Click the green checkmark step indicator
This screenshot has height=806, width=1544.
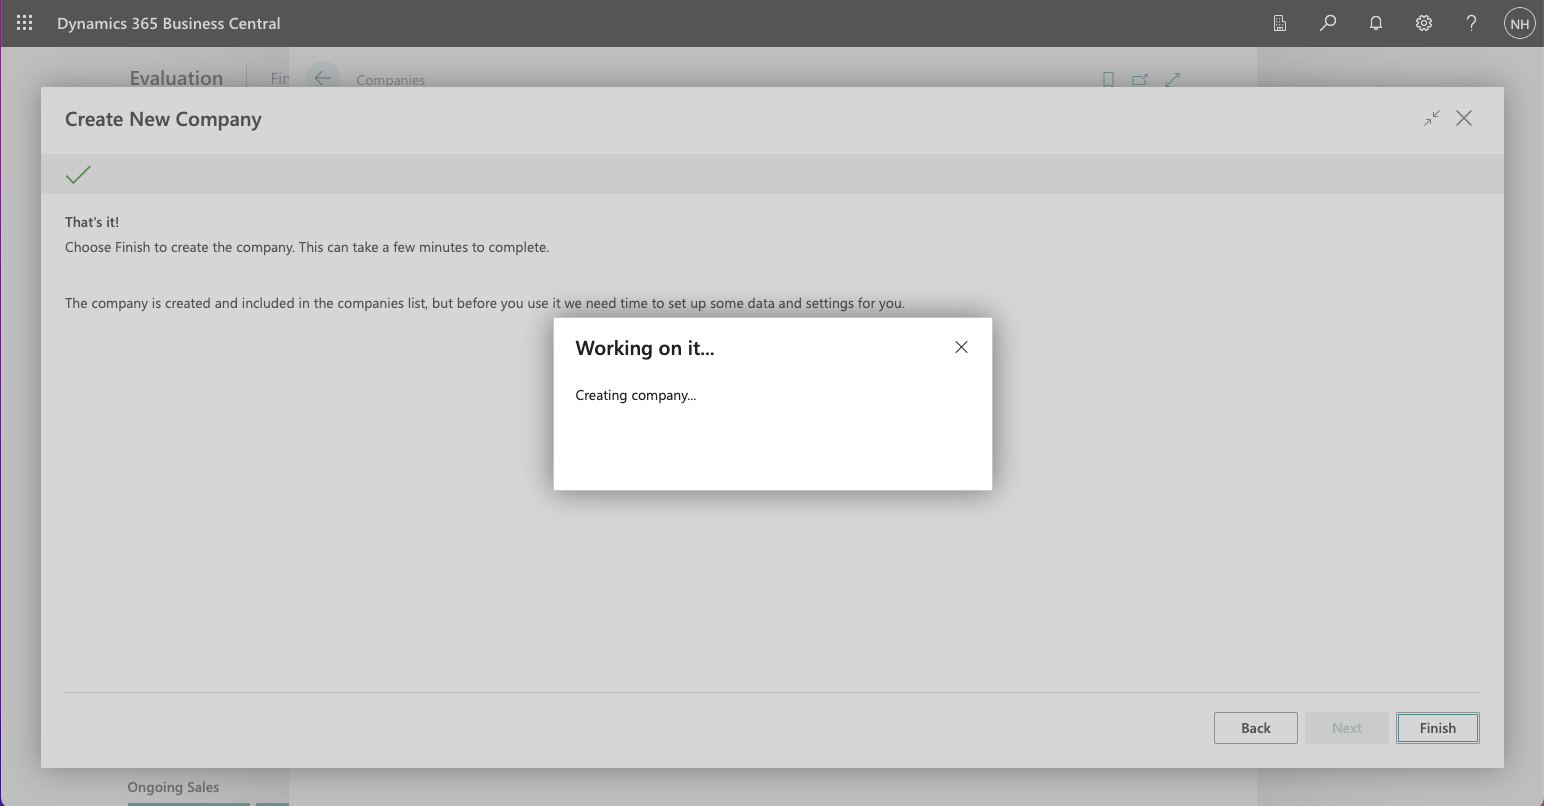[x=78, y=175]
